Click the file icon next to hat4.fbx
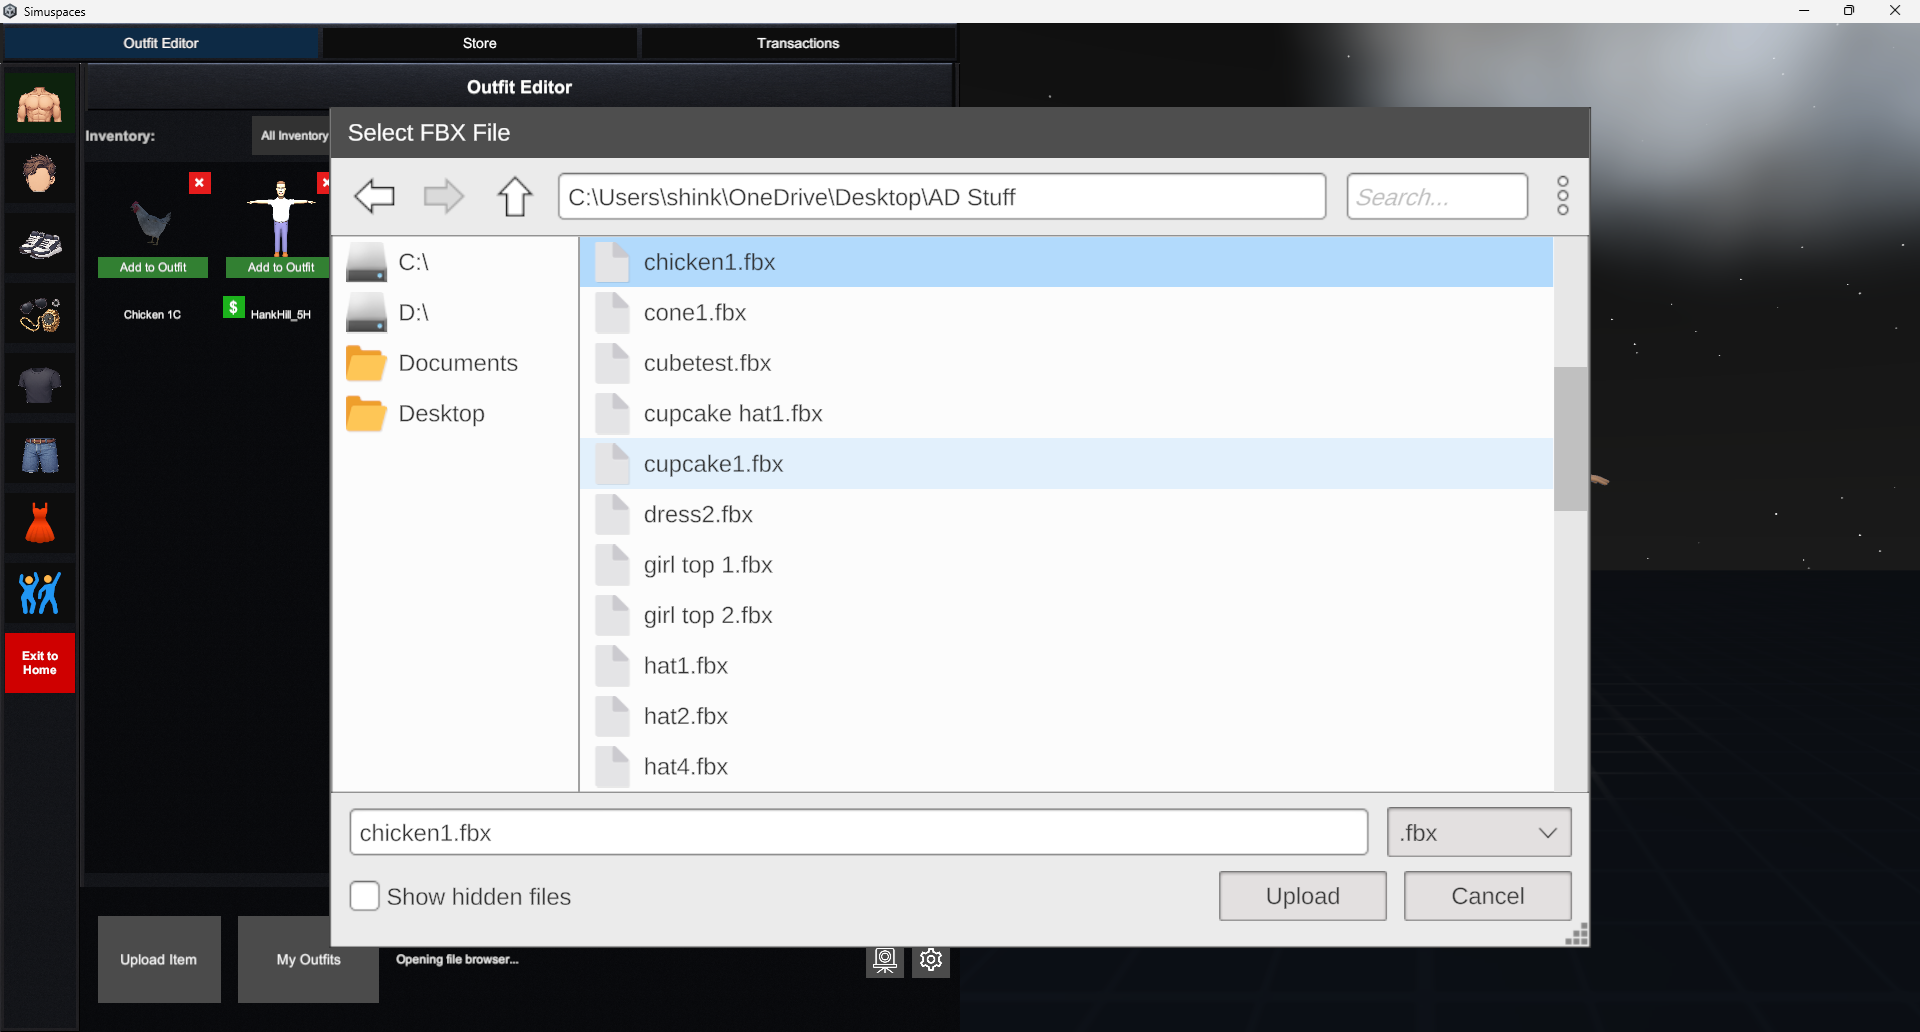The image size is (1920, 1032). pos(612,766)
